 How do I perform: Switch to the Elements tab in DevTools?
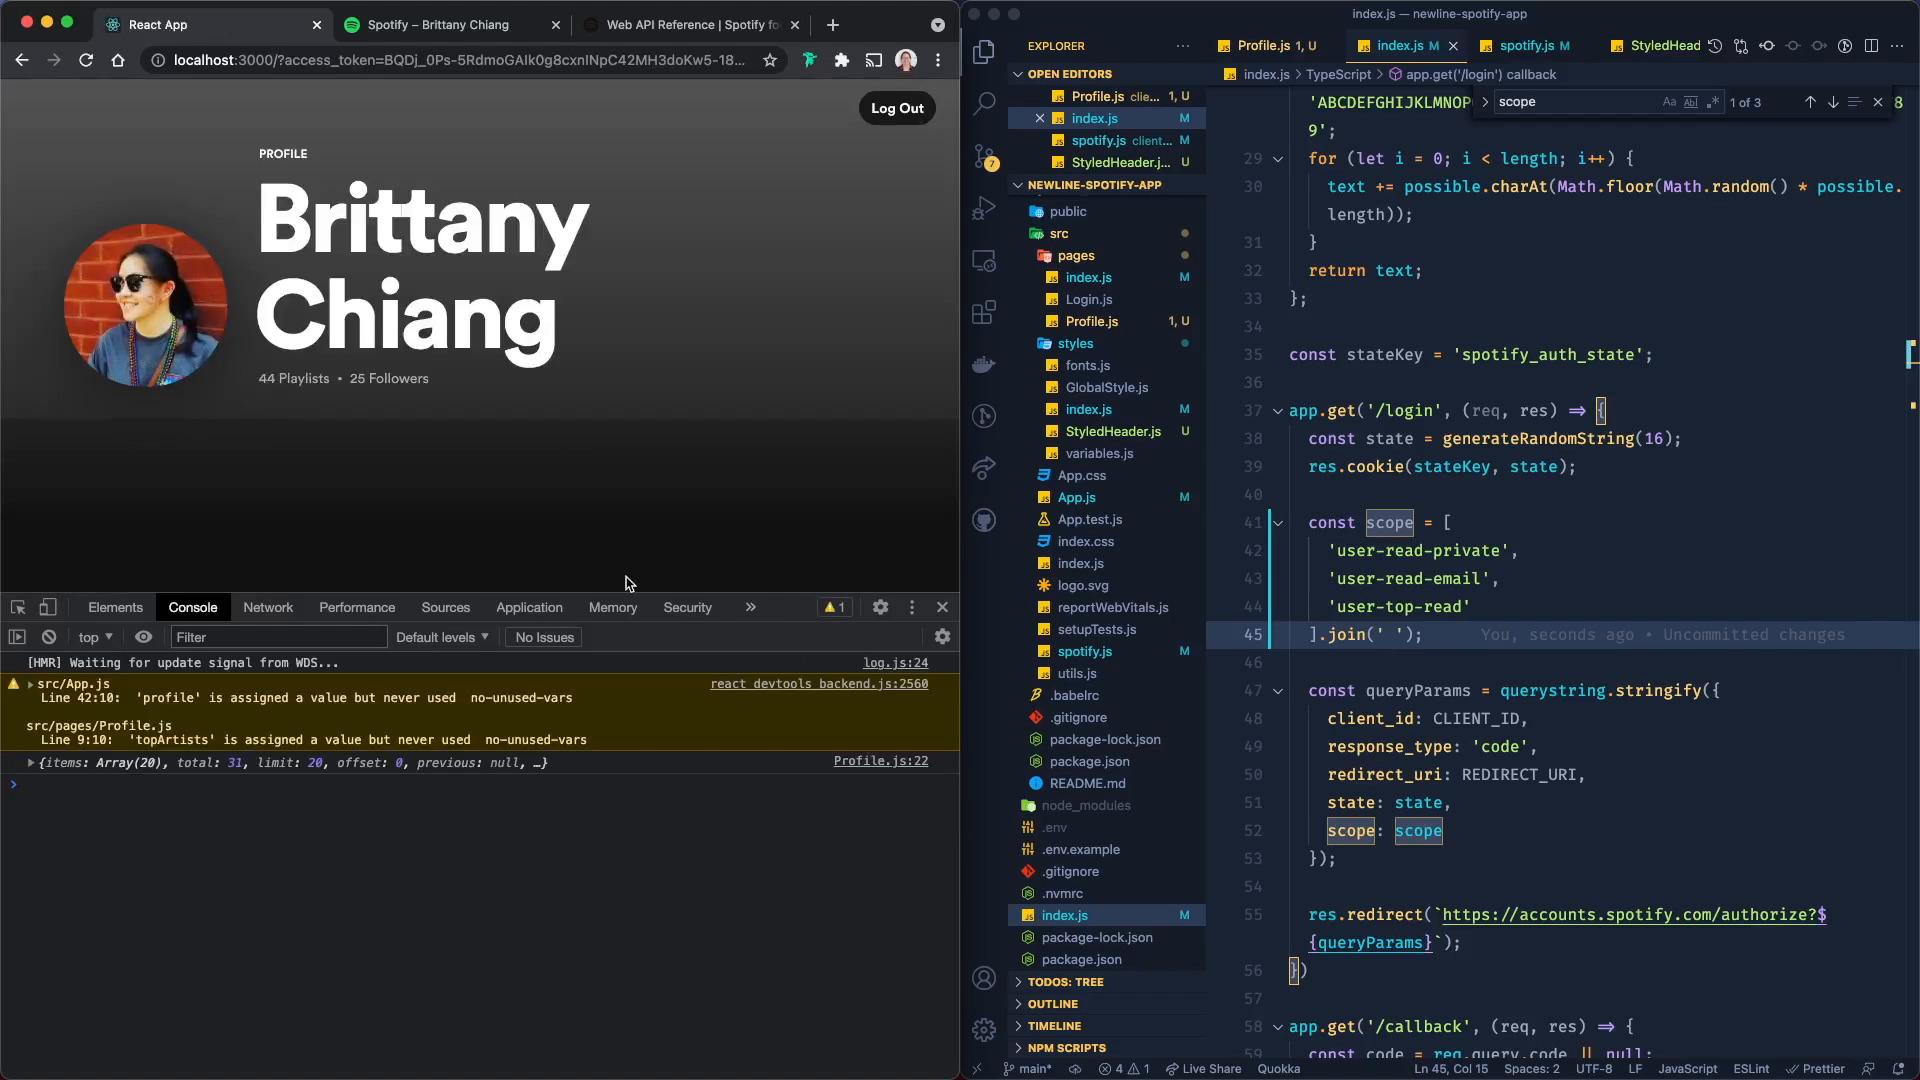pyautogui.click(x=115, y=607)
